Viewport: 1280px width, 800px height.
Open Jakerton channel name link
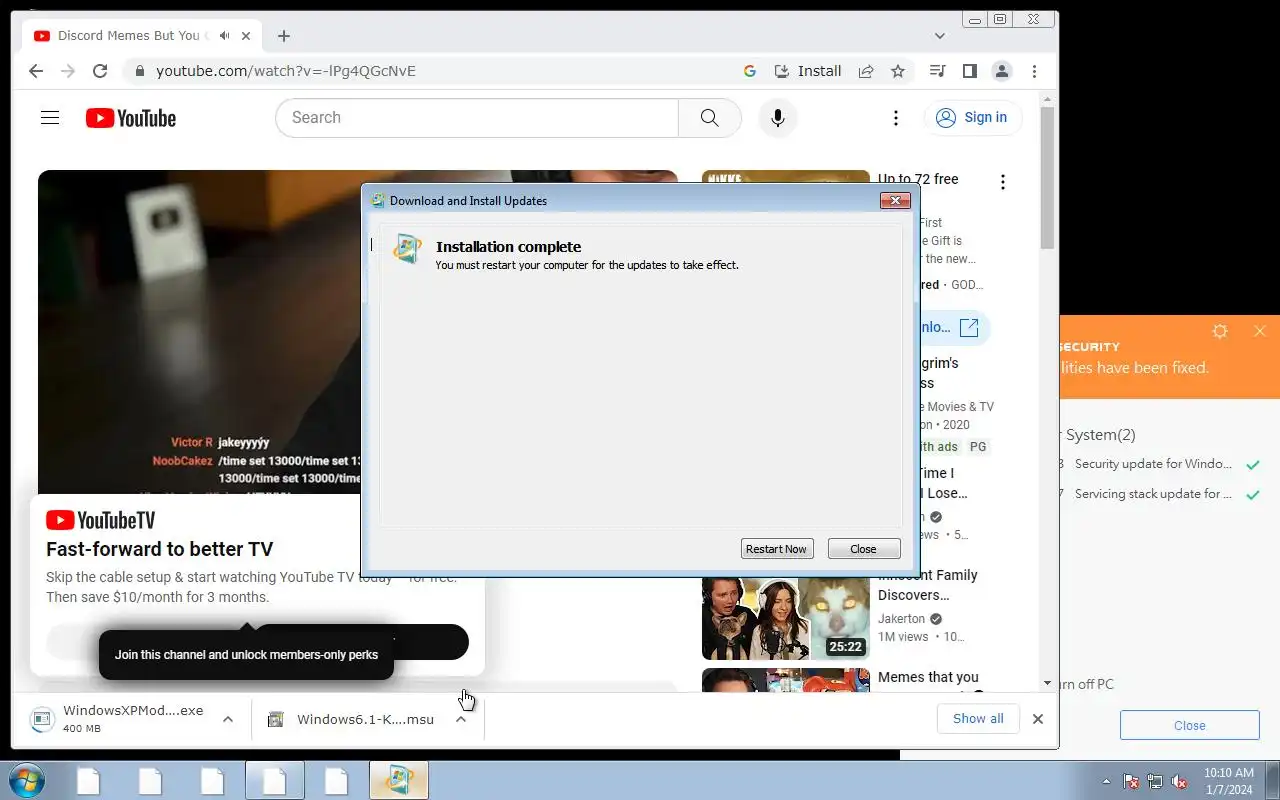coord(902,619)
